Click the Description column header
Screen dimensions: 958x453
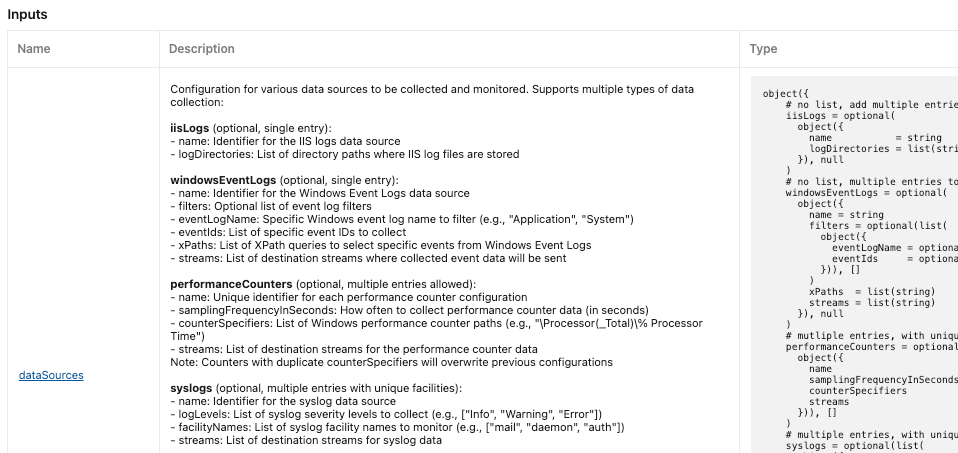point(202,49)
